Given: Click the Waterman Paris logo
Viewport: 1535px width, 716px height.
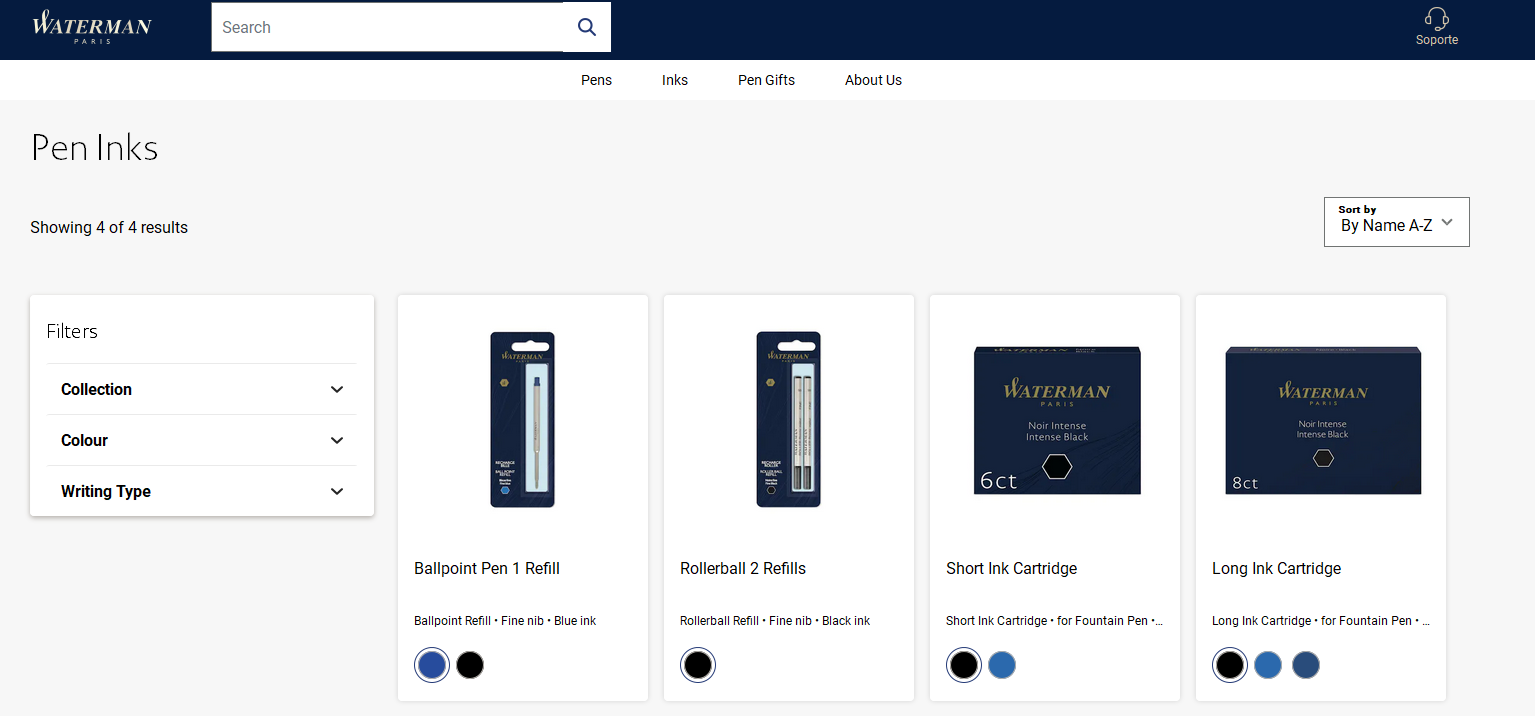Looking at the screenshot, I should [92, 27].
